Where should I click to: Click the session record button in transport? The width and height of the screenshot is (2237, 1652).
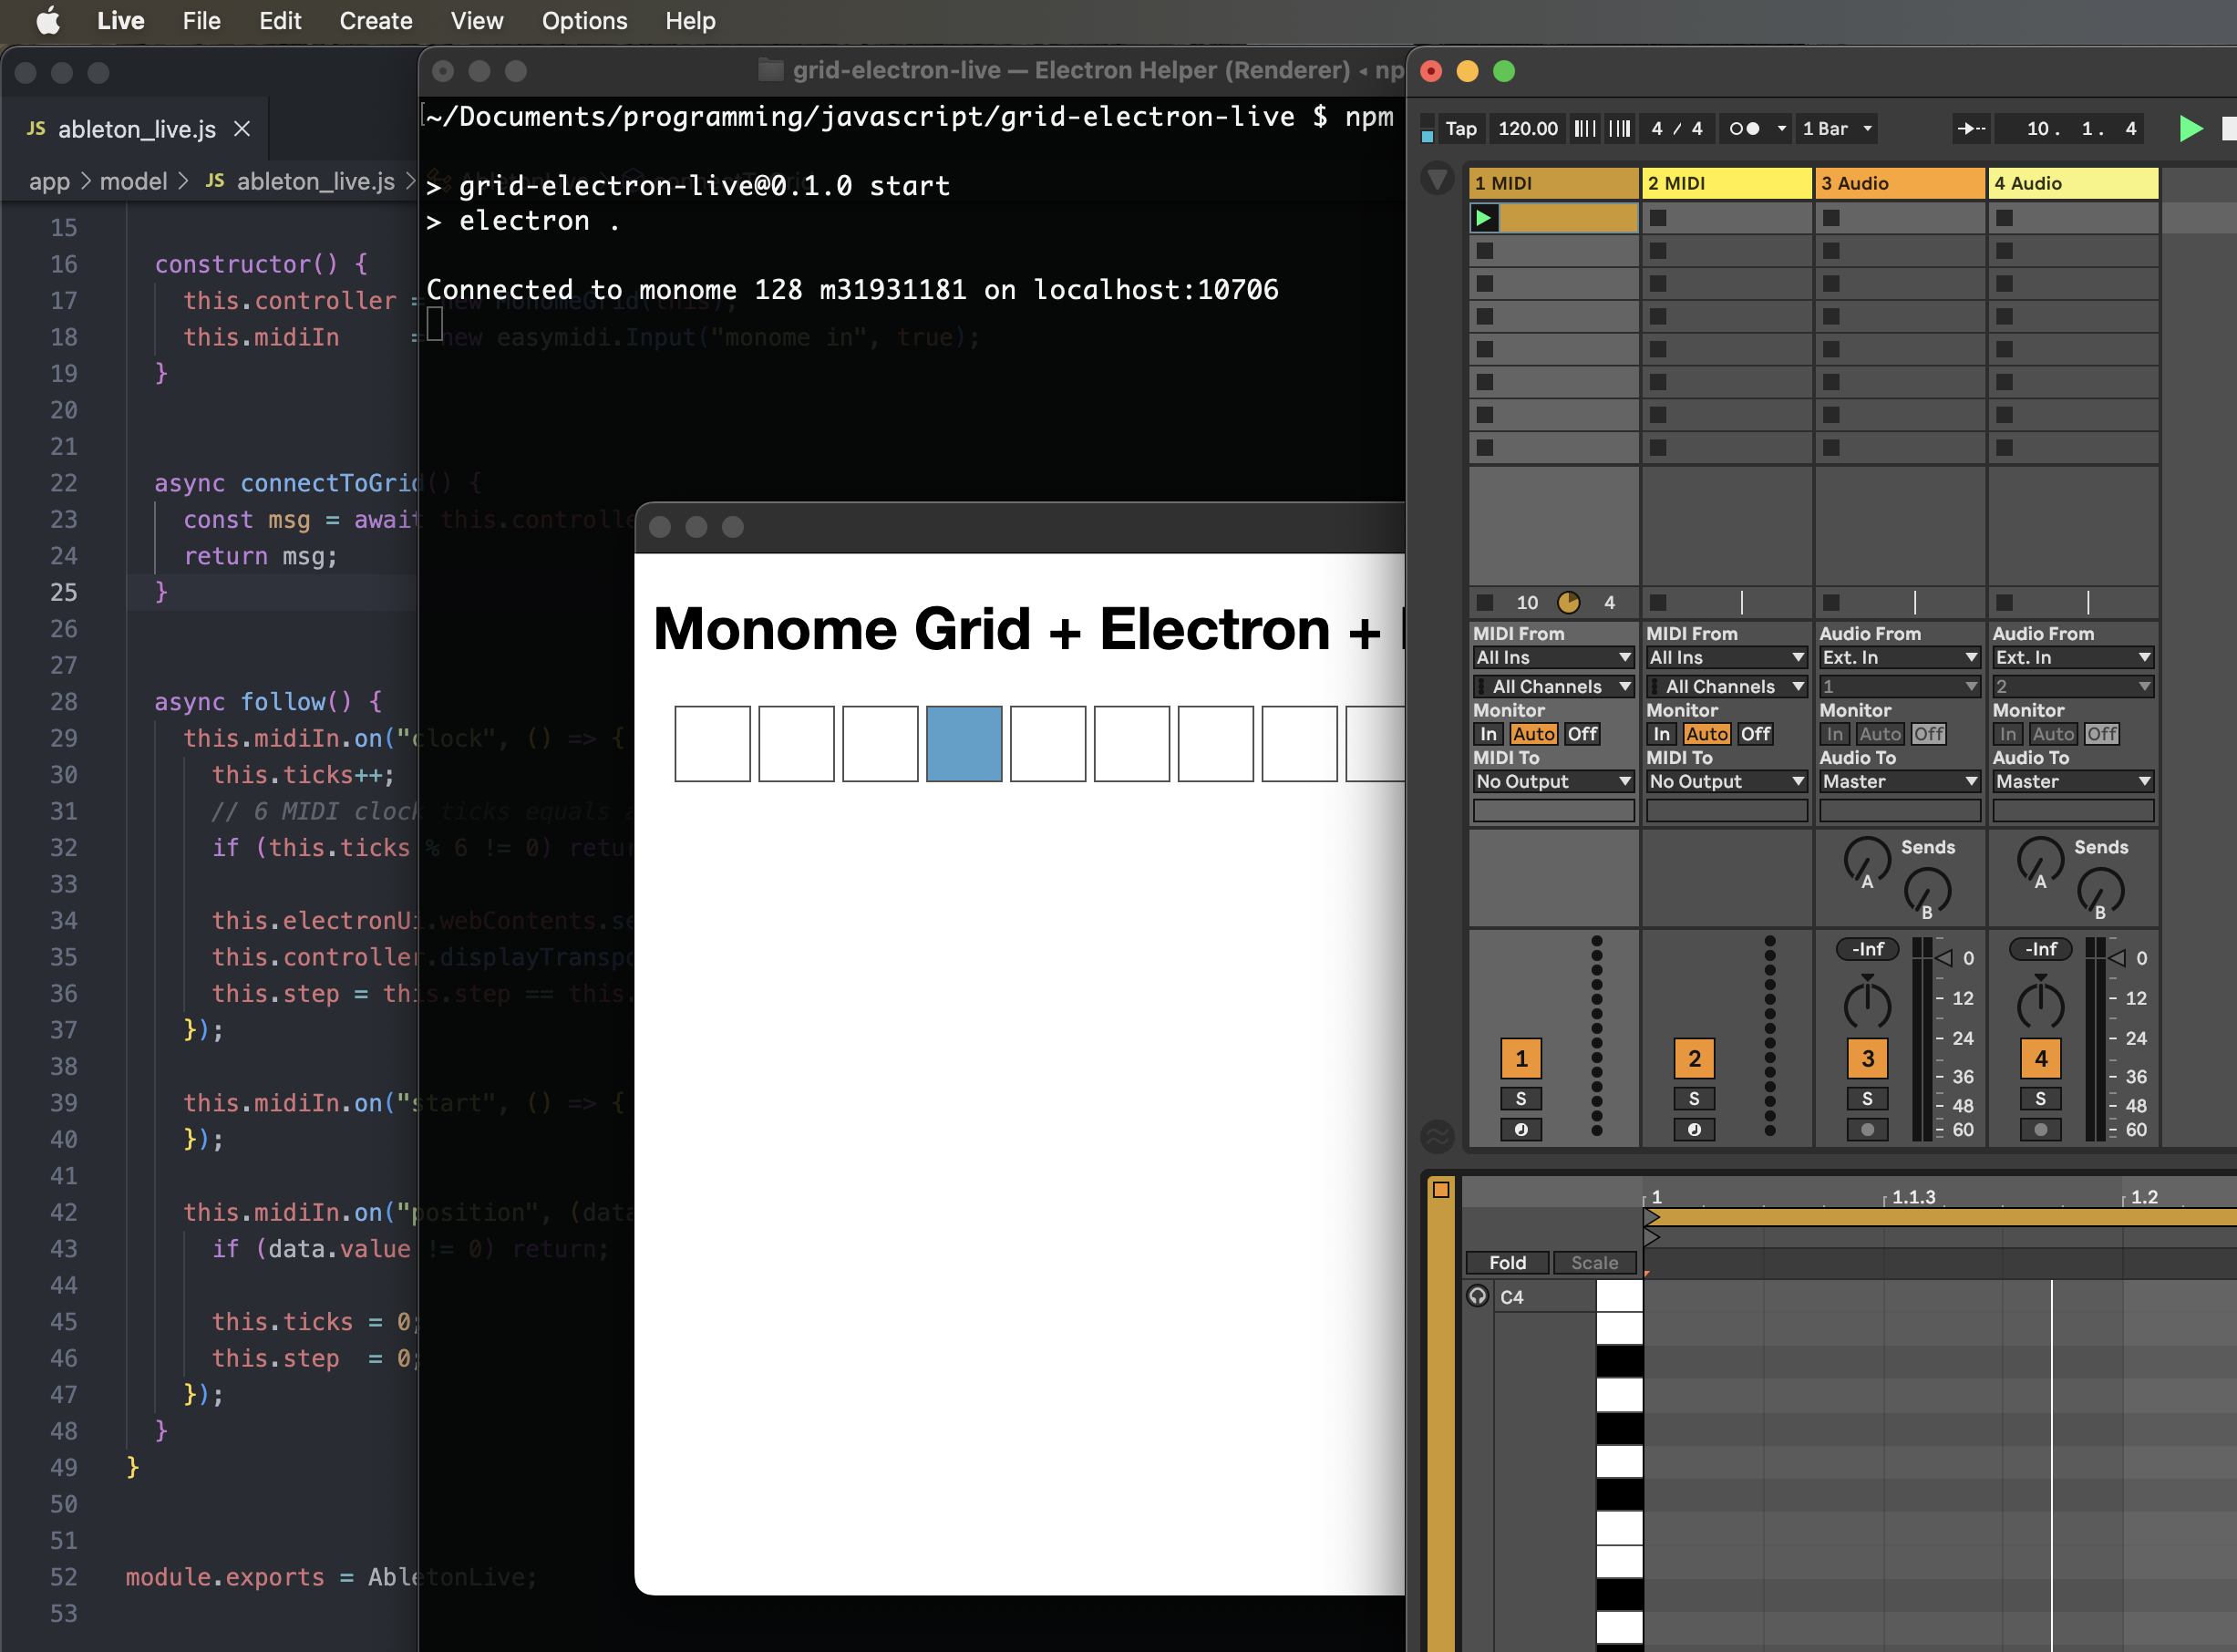coord(1761,129)
